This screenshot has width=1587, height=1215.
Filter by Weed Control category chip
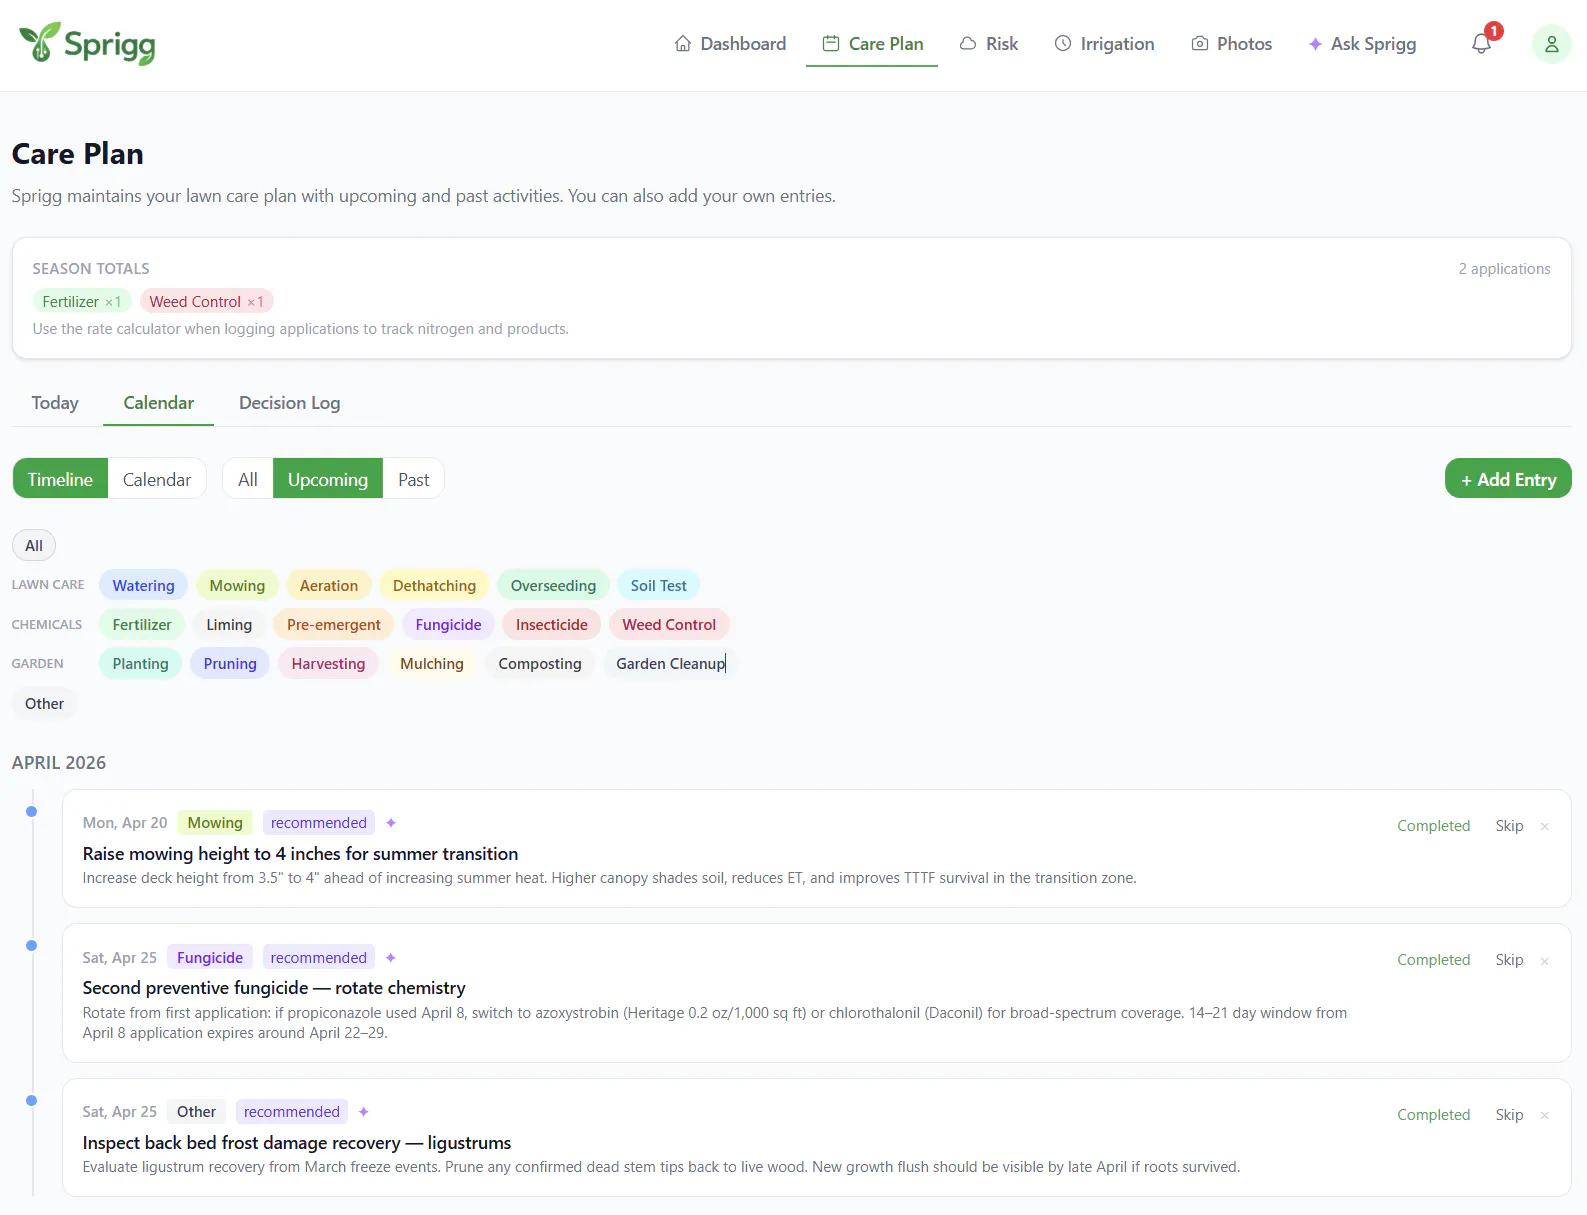[x=669, y=624]
